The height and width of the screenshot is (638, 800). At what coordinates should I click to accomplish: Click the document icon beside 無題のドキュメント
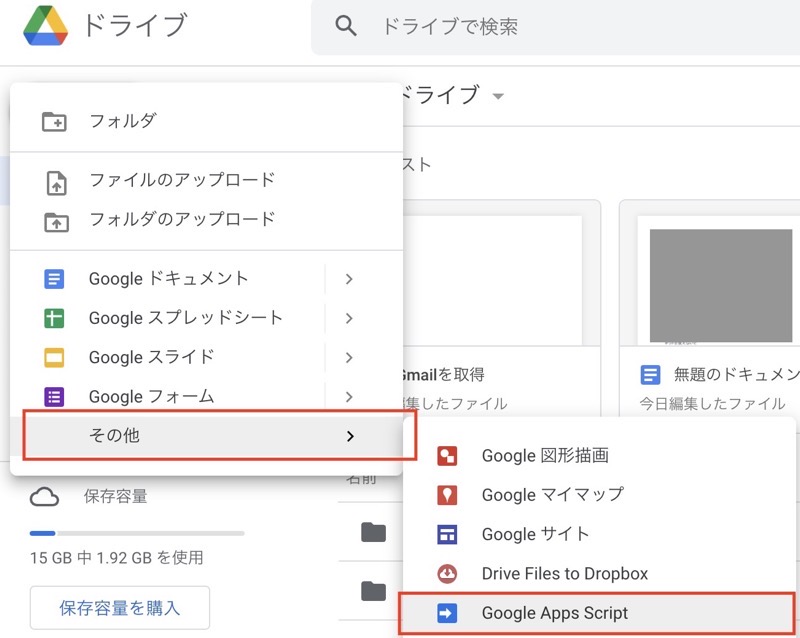coord(650,375)
